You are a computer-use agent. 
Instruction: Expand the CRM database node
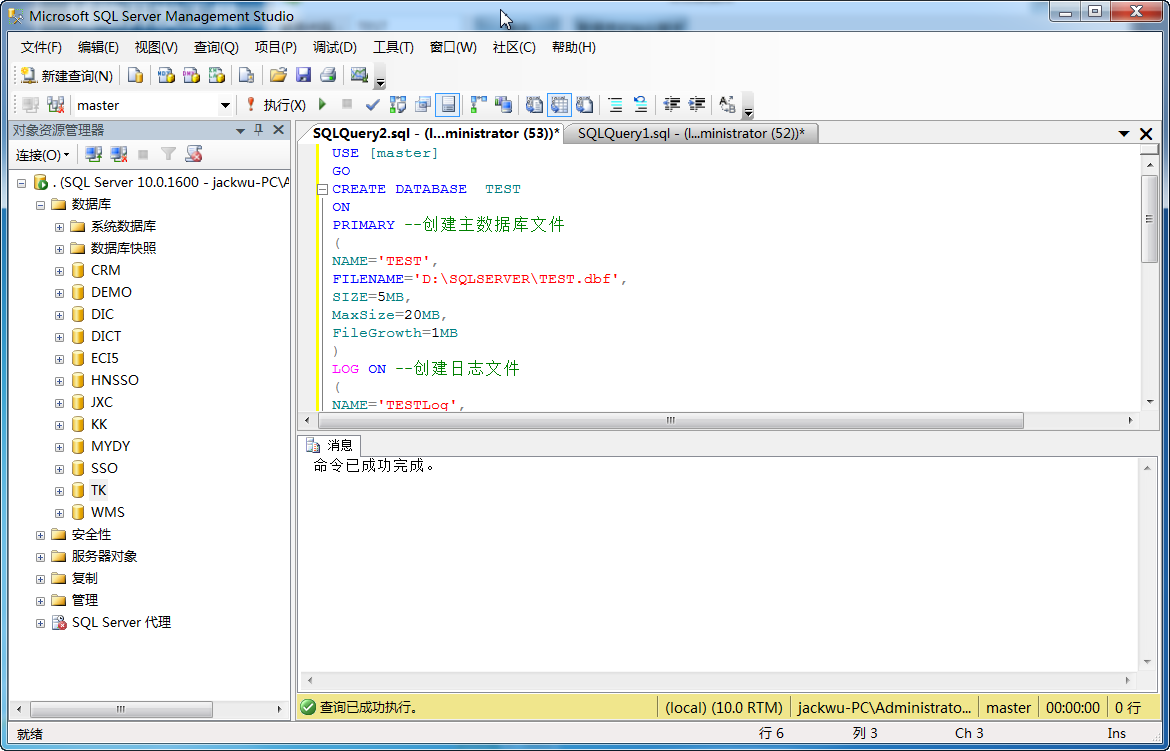point(59,271)
